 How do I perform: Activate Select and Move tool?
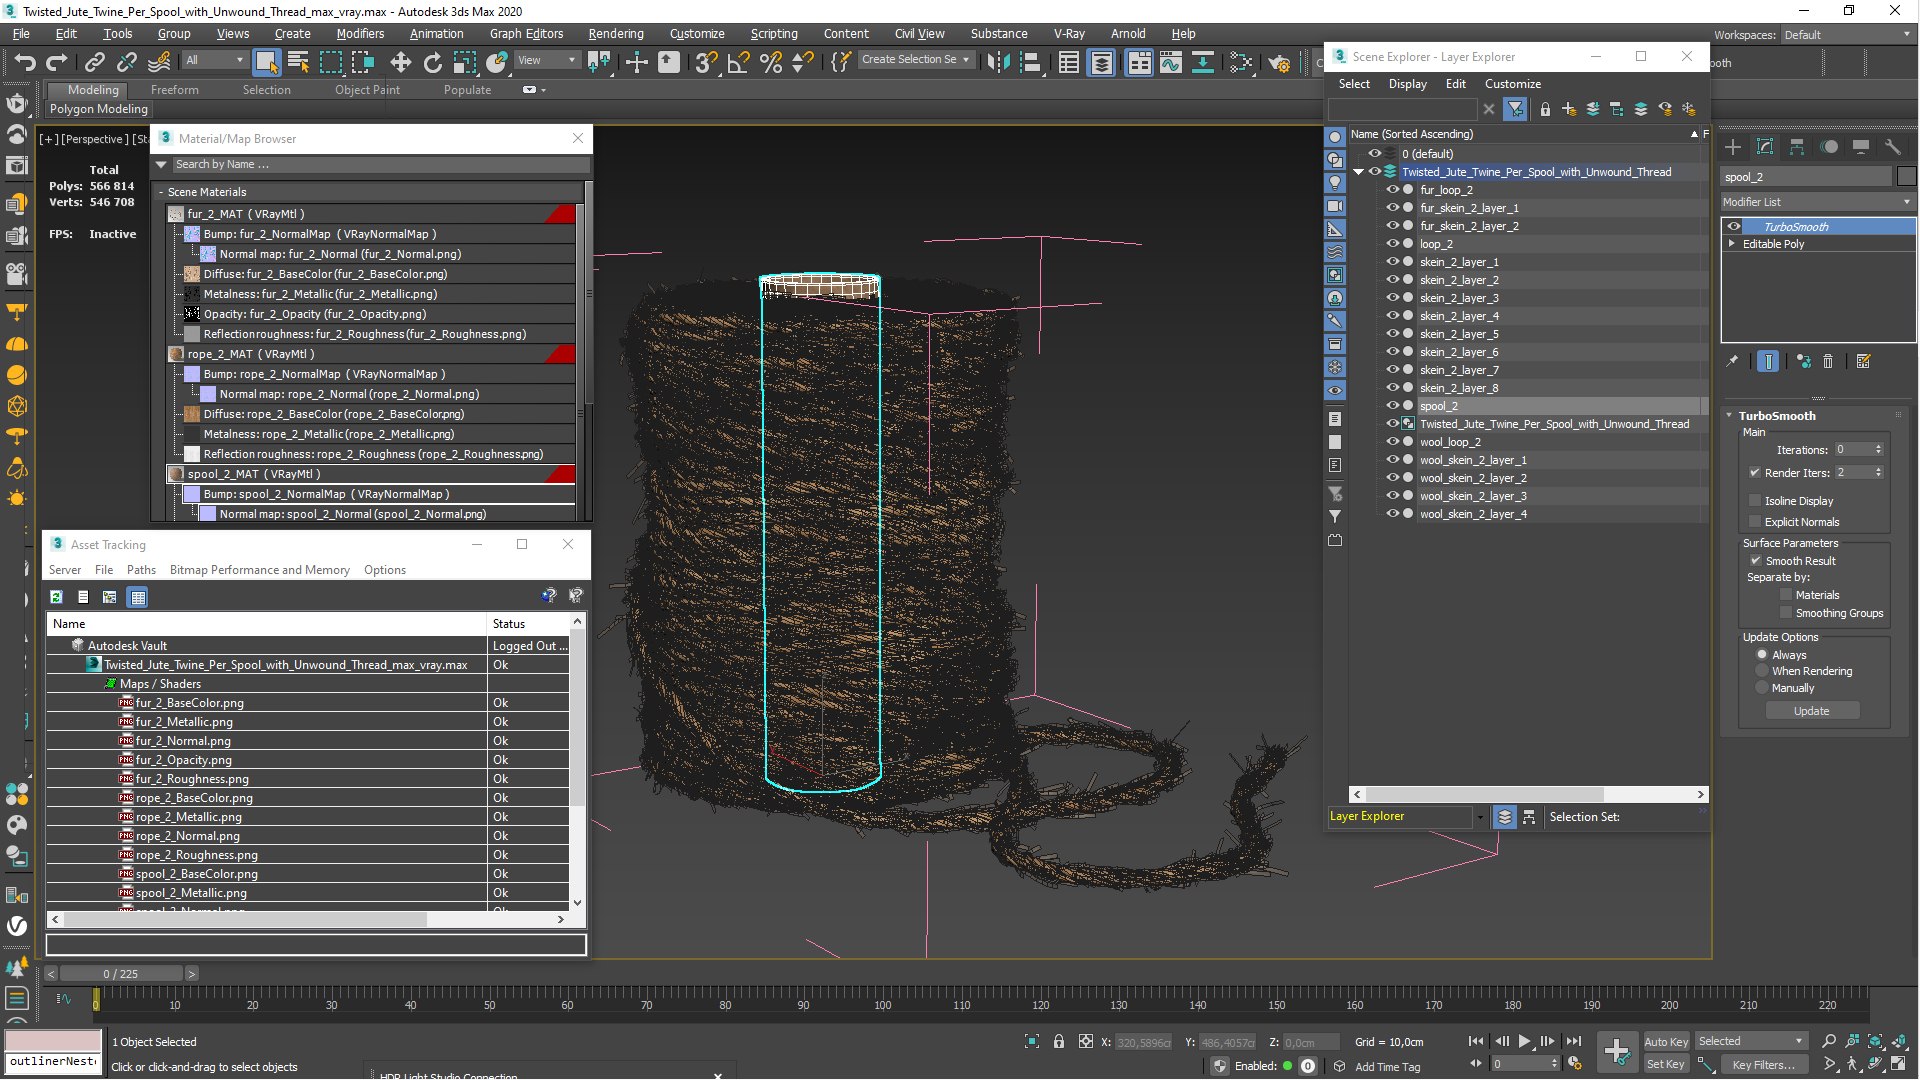tap(400, 63)
